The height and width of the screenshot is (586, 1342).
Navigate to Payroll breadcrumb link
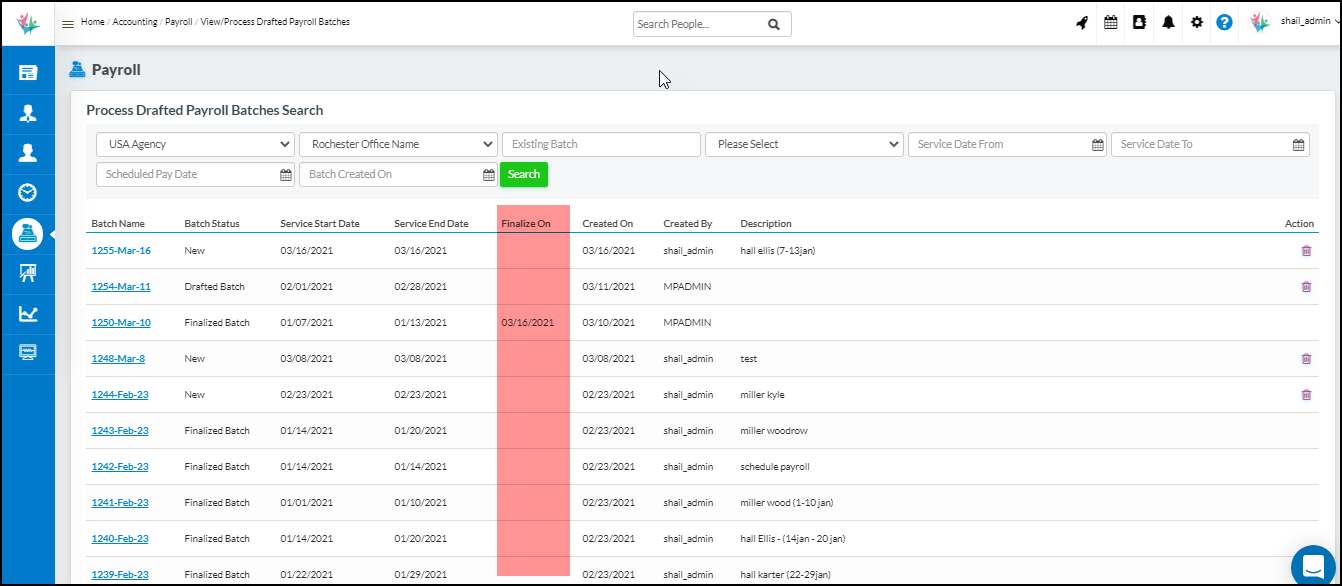pyautogui.click(x=179, y=22)
